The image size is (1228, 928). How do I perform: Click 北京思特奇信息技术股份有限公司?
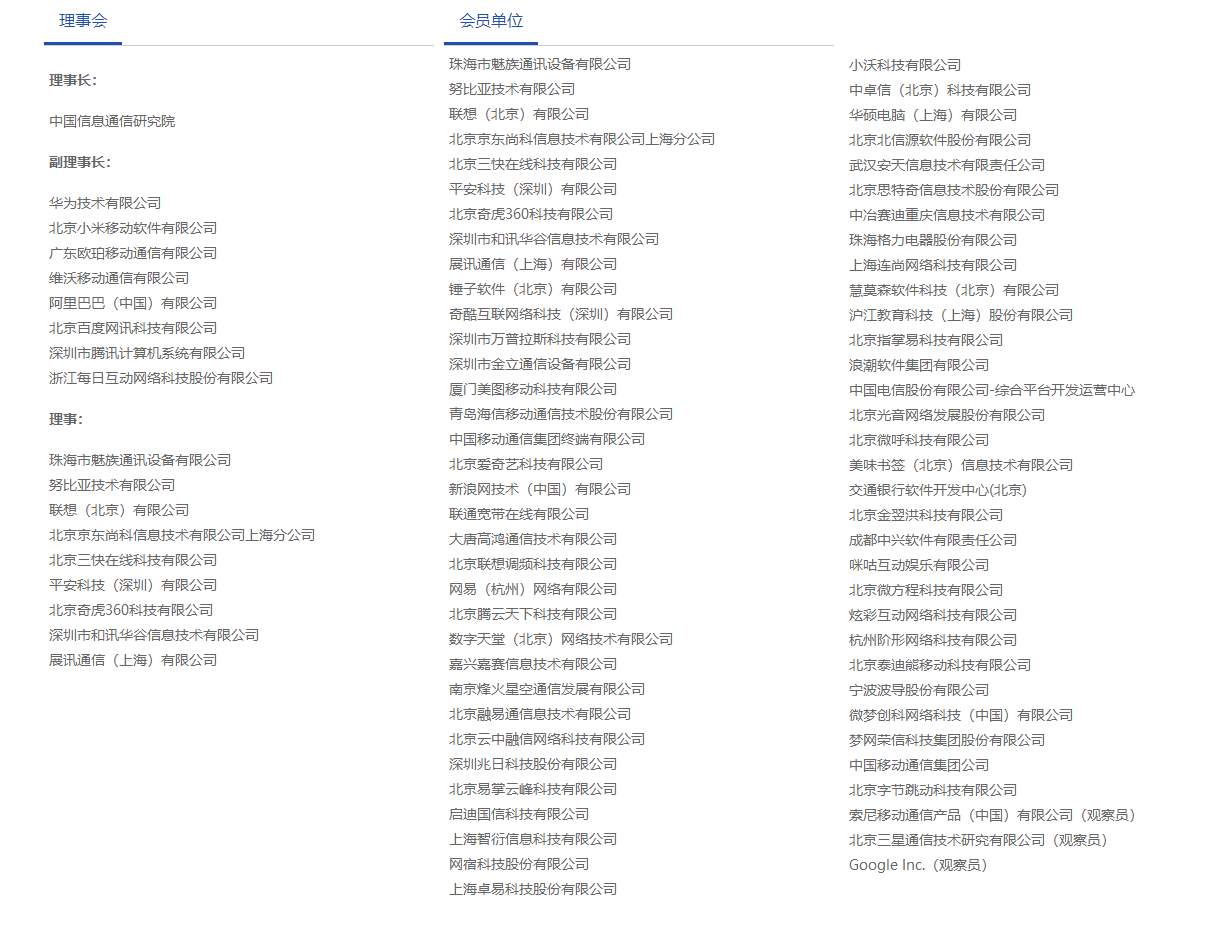(954, 190)
